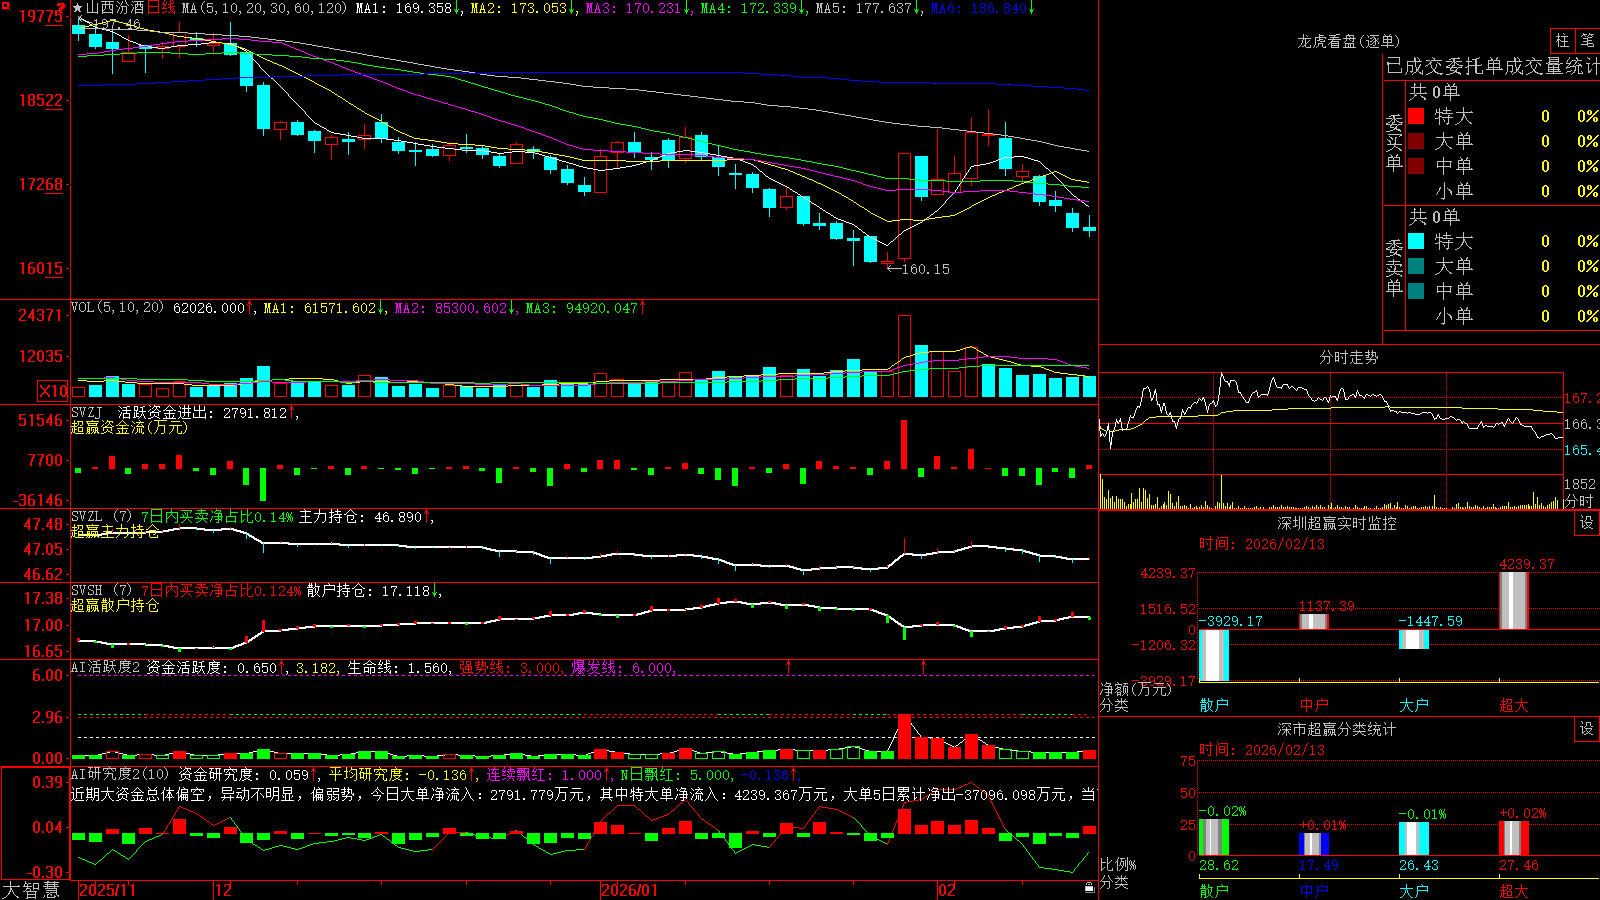Open the AI活跃度2 indicator label
1600x900 pixels.
coord(106,667)
